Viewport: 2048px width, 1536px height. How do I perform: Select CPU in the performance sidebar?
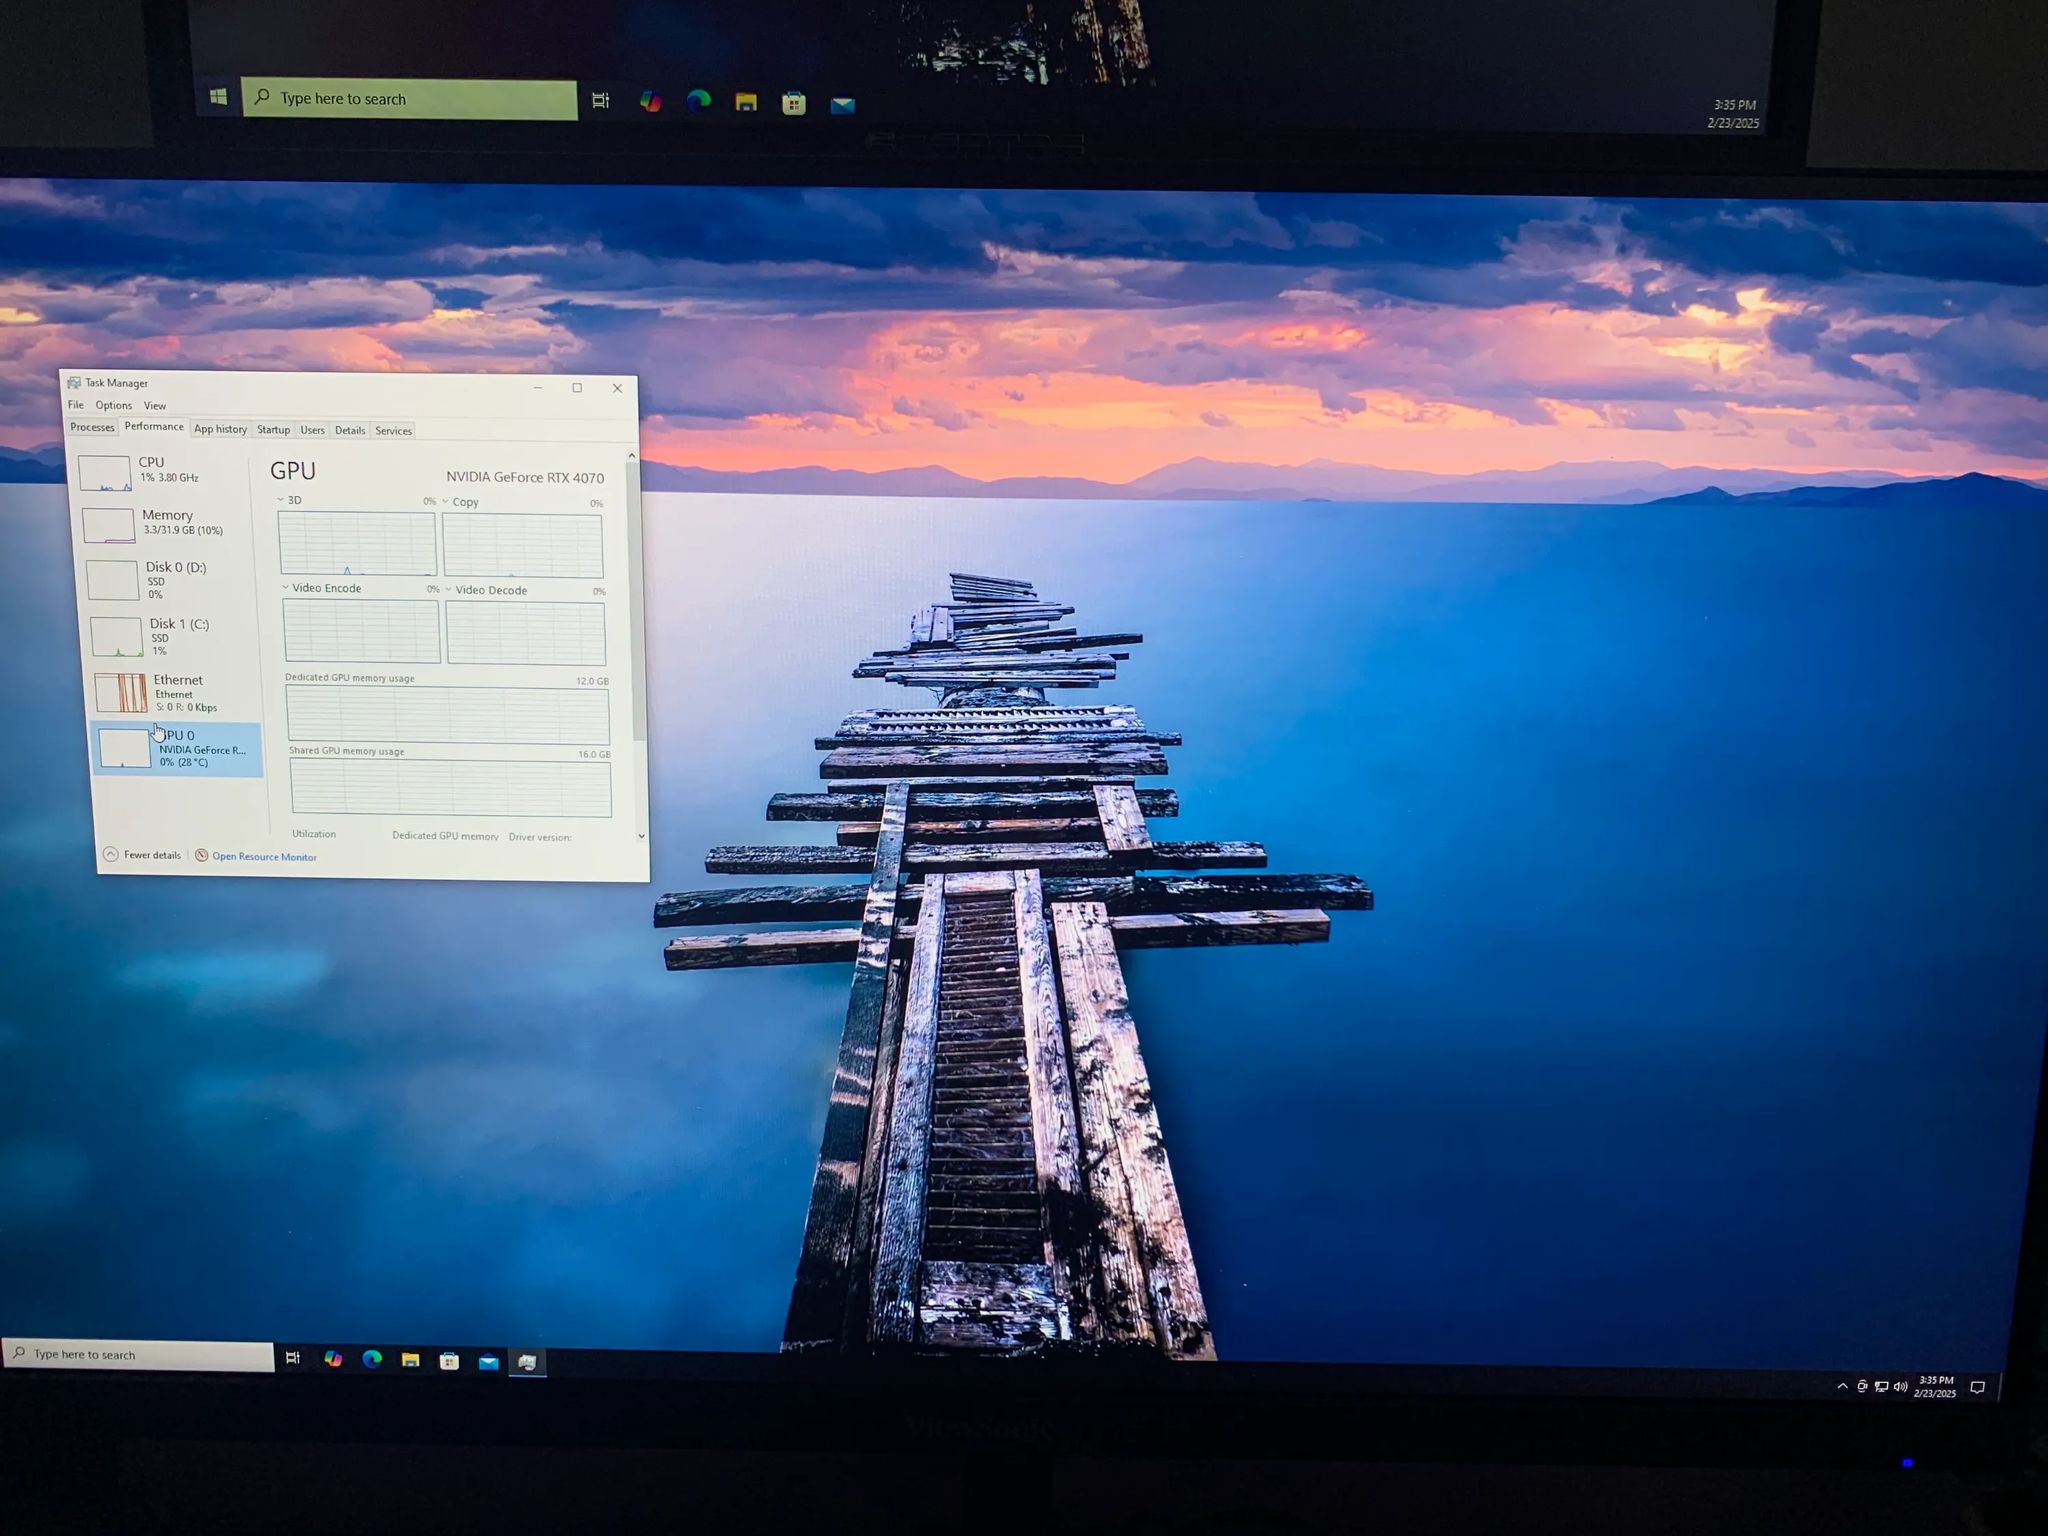point(160,472)
